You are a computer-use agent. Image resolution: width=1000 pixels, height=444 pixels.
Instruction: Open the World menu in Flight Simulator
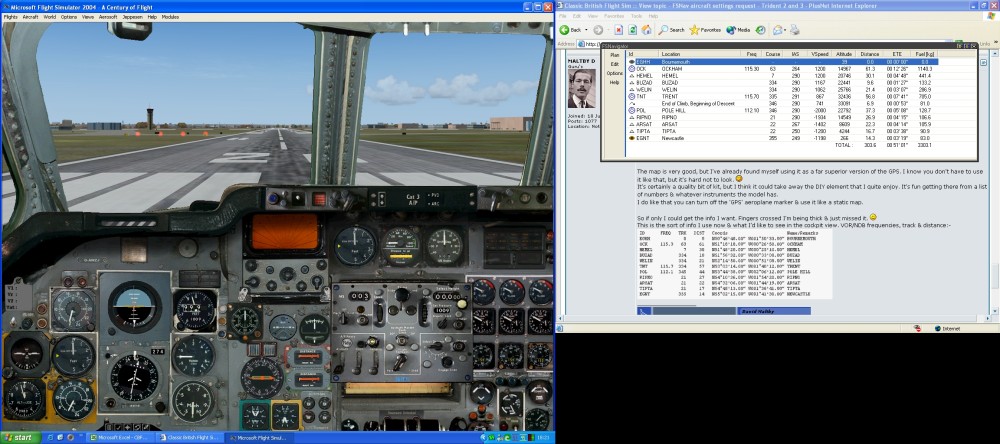pos(50,17)
